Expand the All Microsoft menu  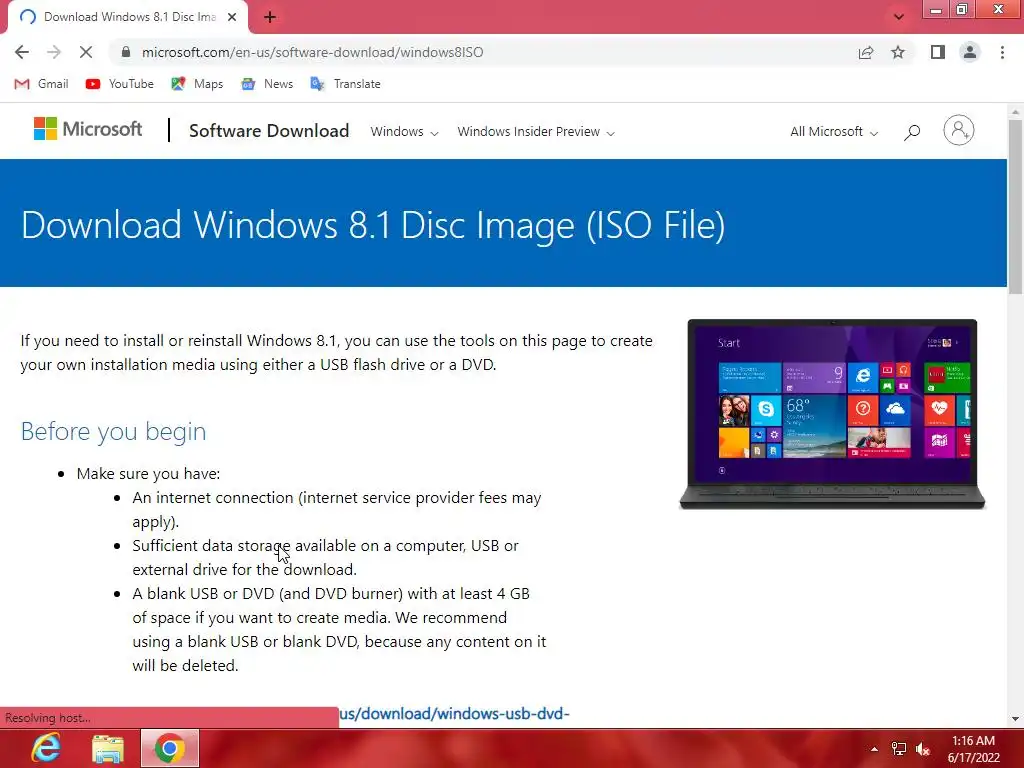click(834, 132)
